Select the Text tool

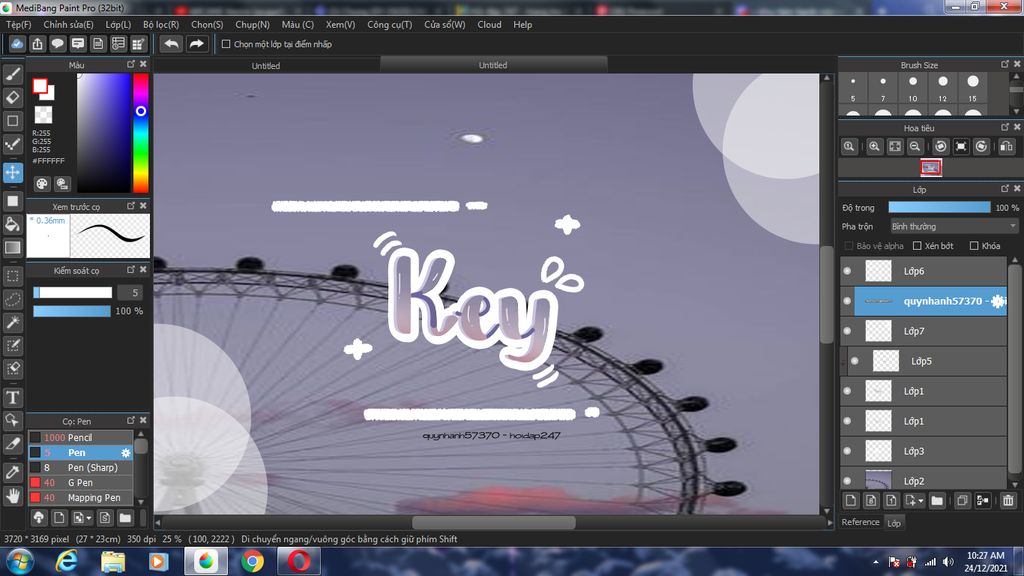[x=12, y=397]
